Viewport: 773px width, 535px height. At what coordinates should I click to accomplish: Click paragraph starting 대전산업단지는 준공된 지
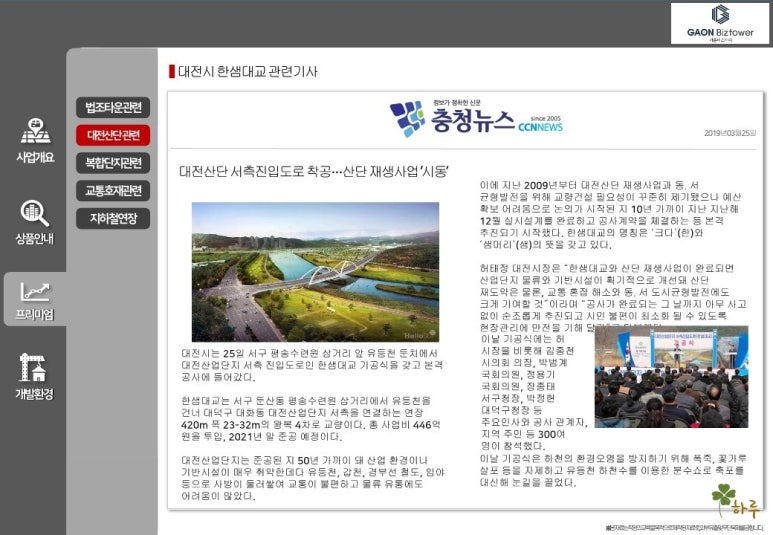[x=313, y=478]
